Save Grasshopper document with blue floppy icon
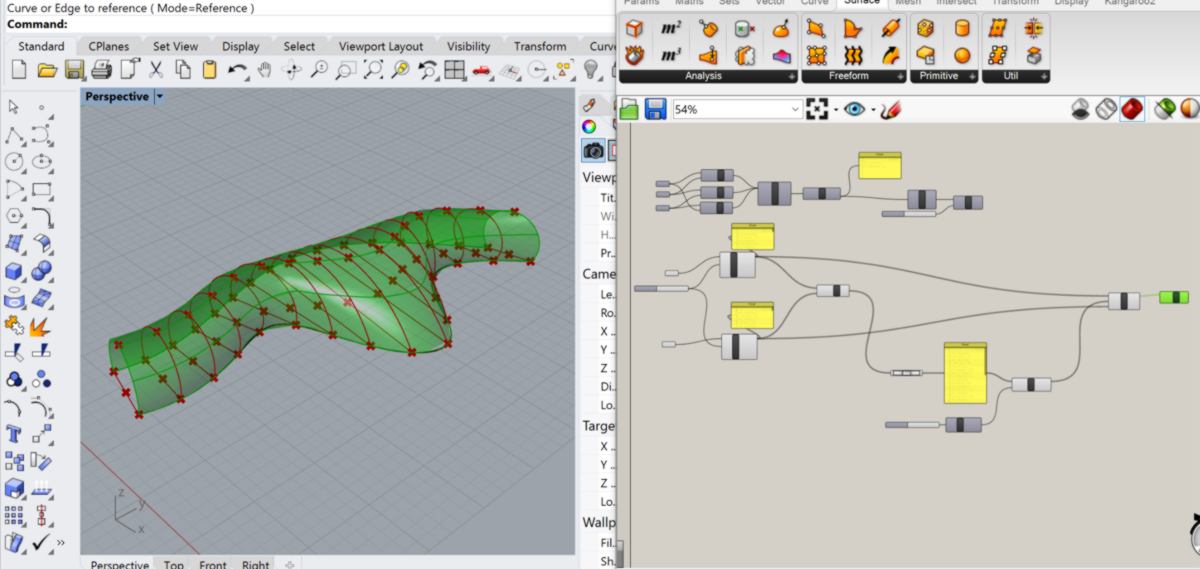 point(655,109)
